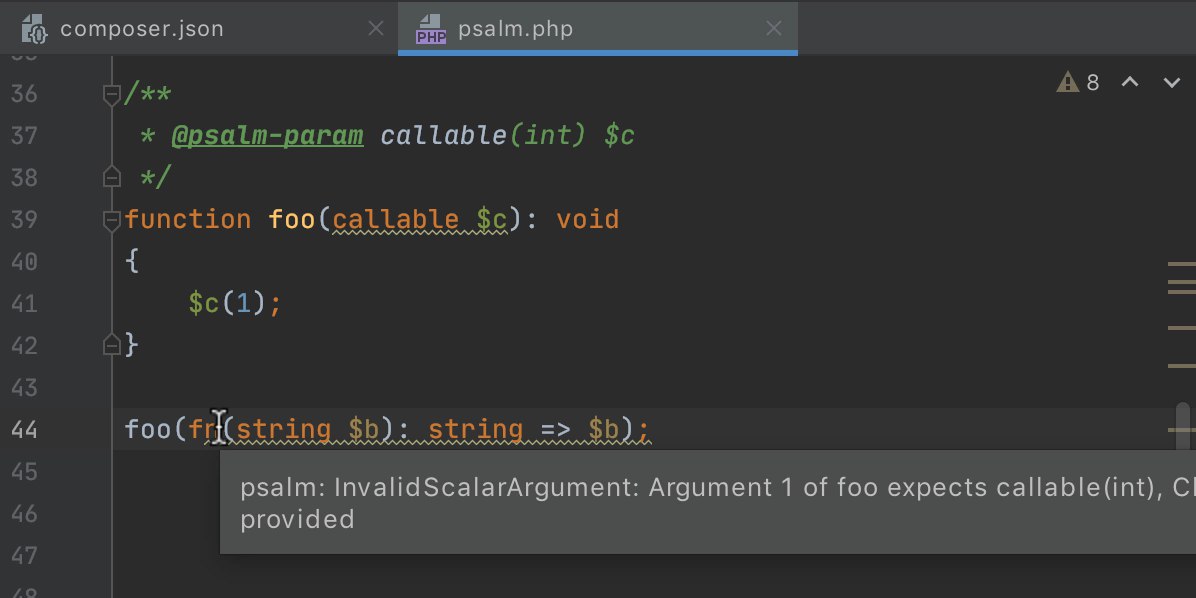Click the PHP file icon on psalm.php tab
The image size is (1196, 598).
click(431, 29)
